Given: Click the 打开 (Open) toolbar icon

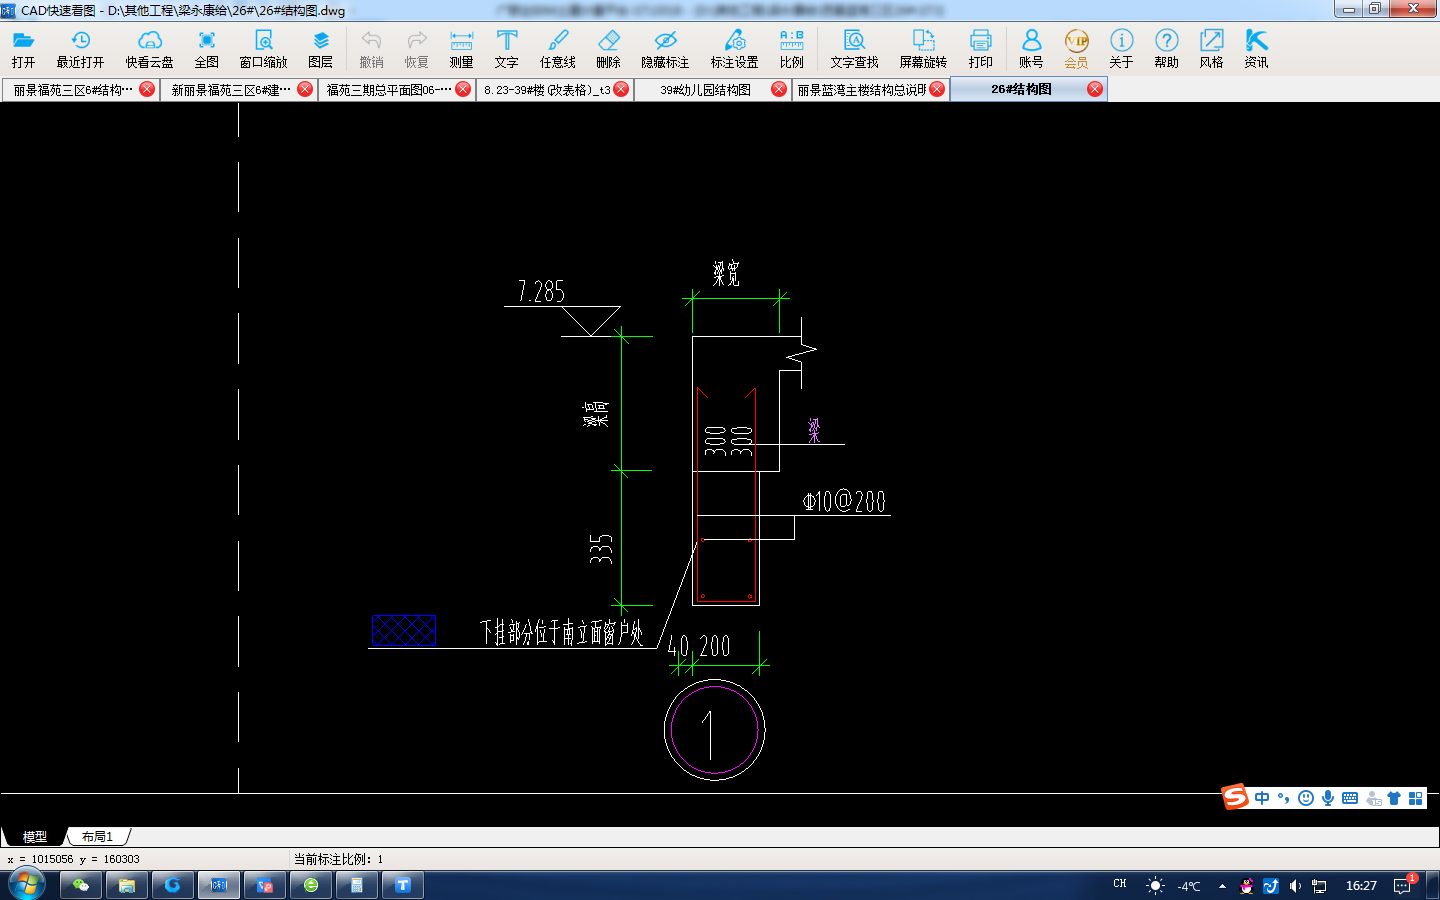Looking at the screenshot, I should click(x=23, y=48).
